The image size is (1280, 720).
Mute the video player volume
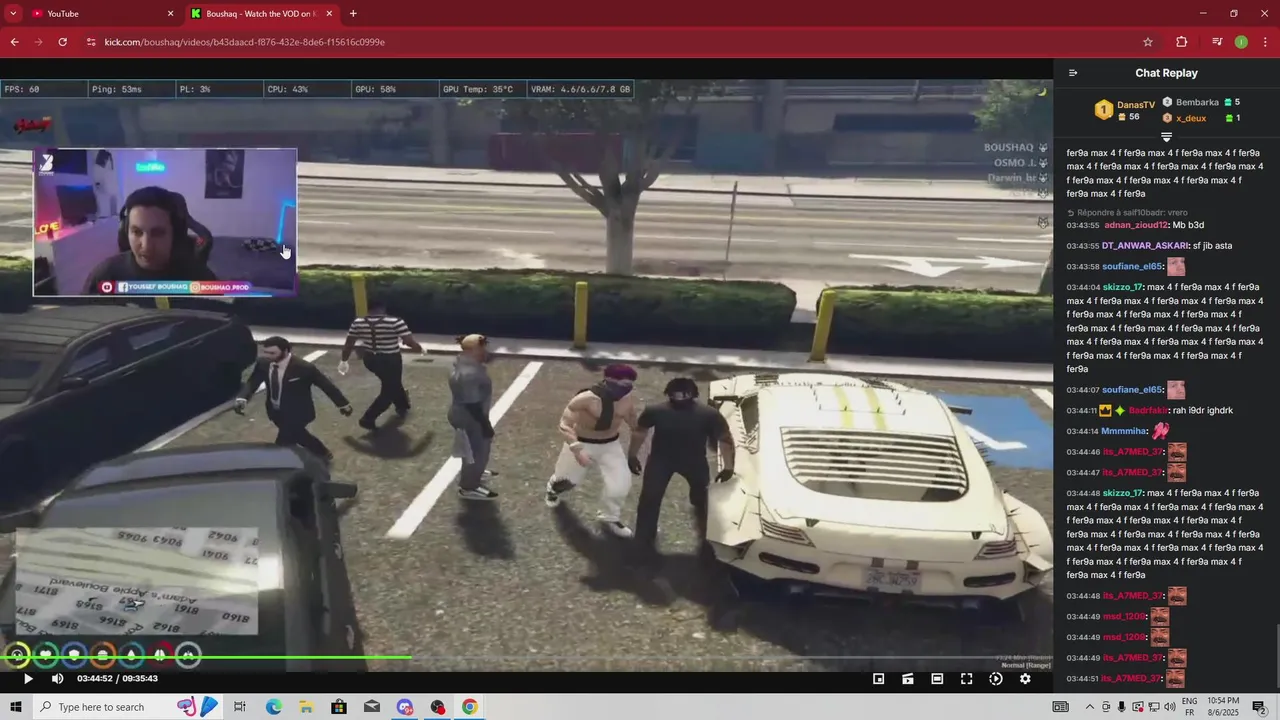click(58, 679)
